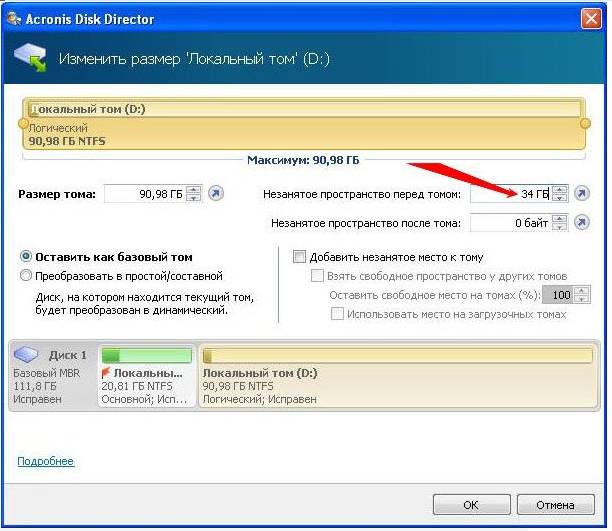
Task: Click the red flag icon on the 20,81 ГБ partition
Action: click(106, 372)
